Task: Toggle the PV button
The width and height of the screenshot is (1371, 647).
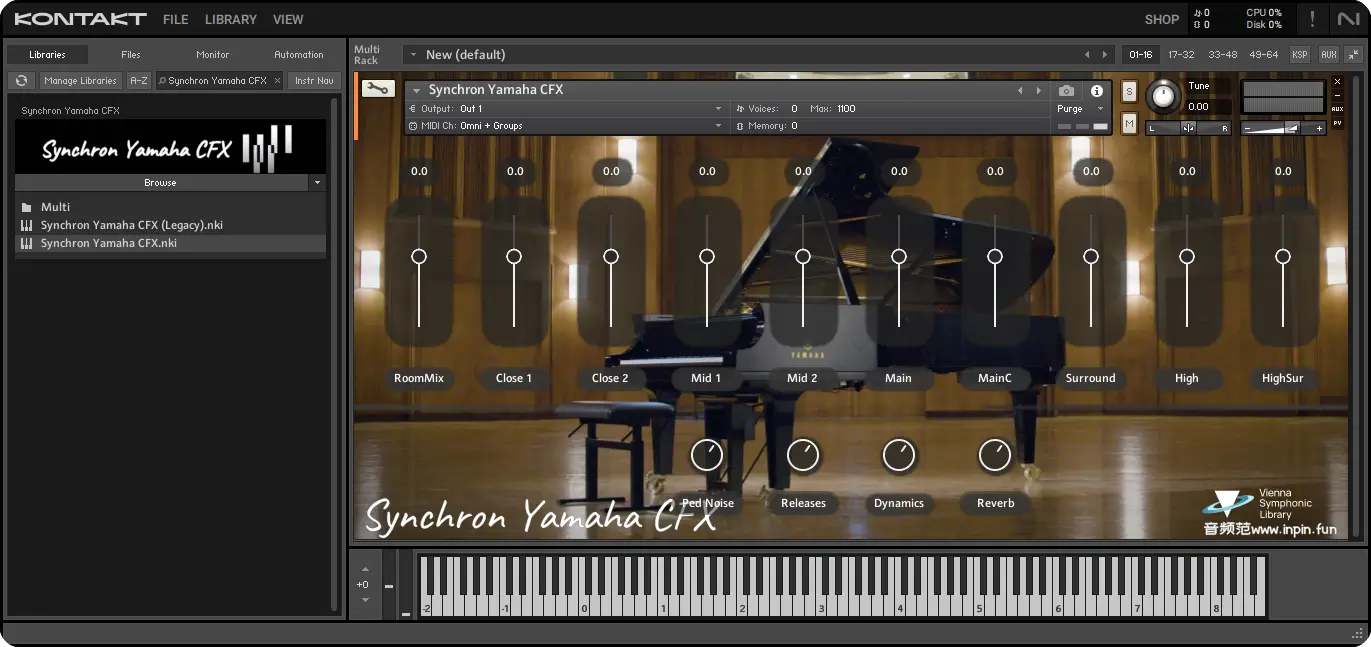Action: (x=1338, y=123)
